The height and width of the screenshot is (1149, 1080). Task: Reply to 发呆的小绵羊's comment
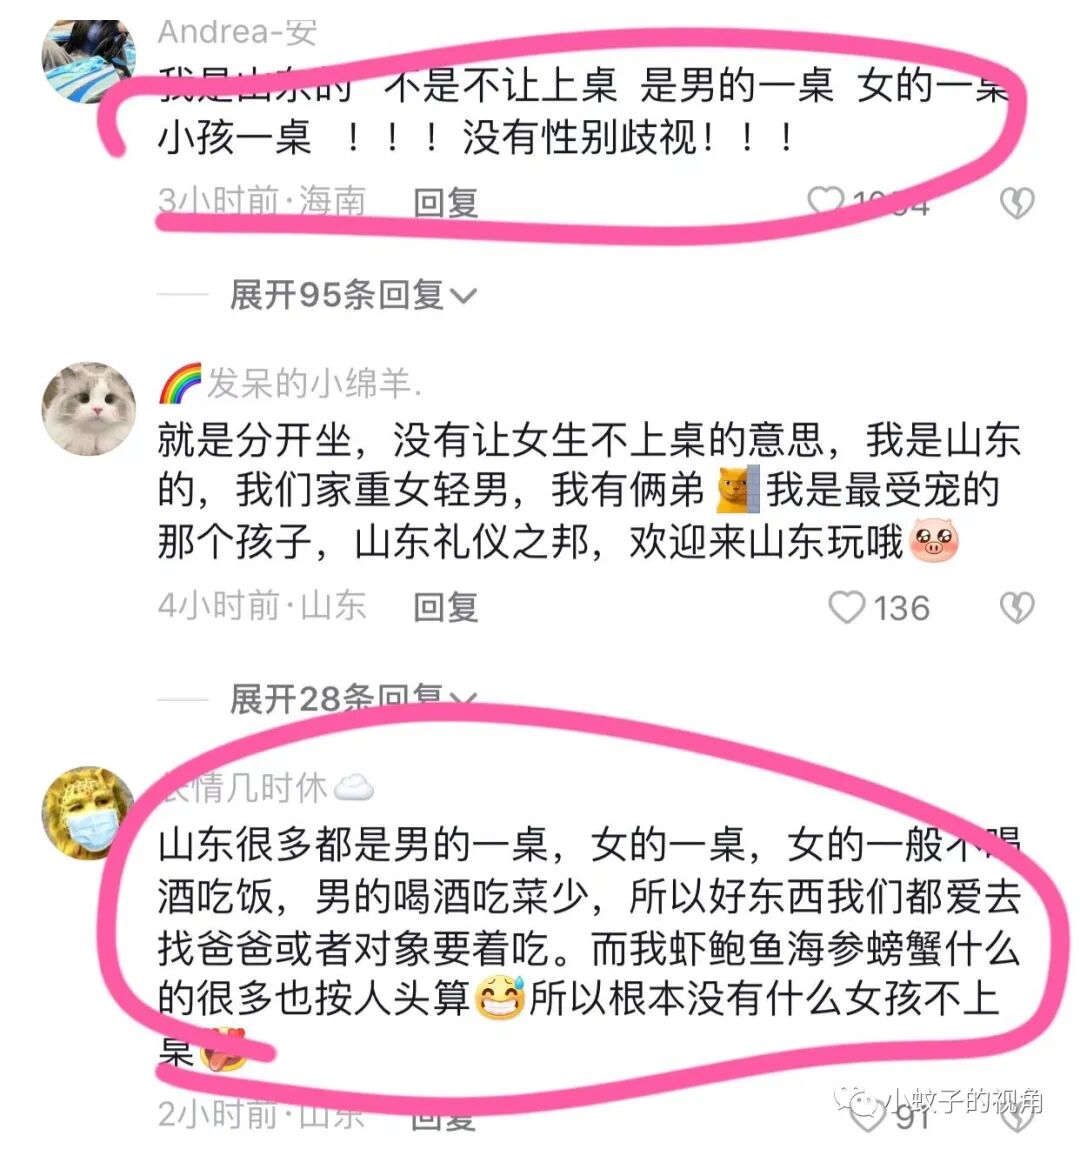(x=445, y=607)
